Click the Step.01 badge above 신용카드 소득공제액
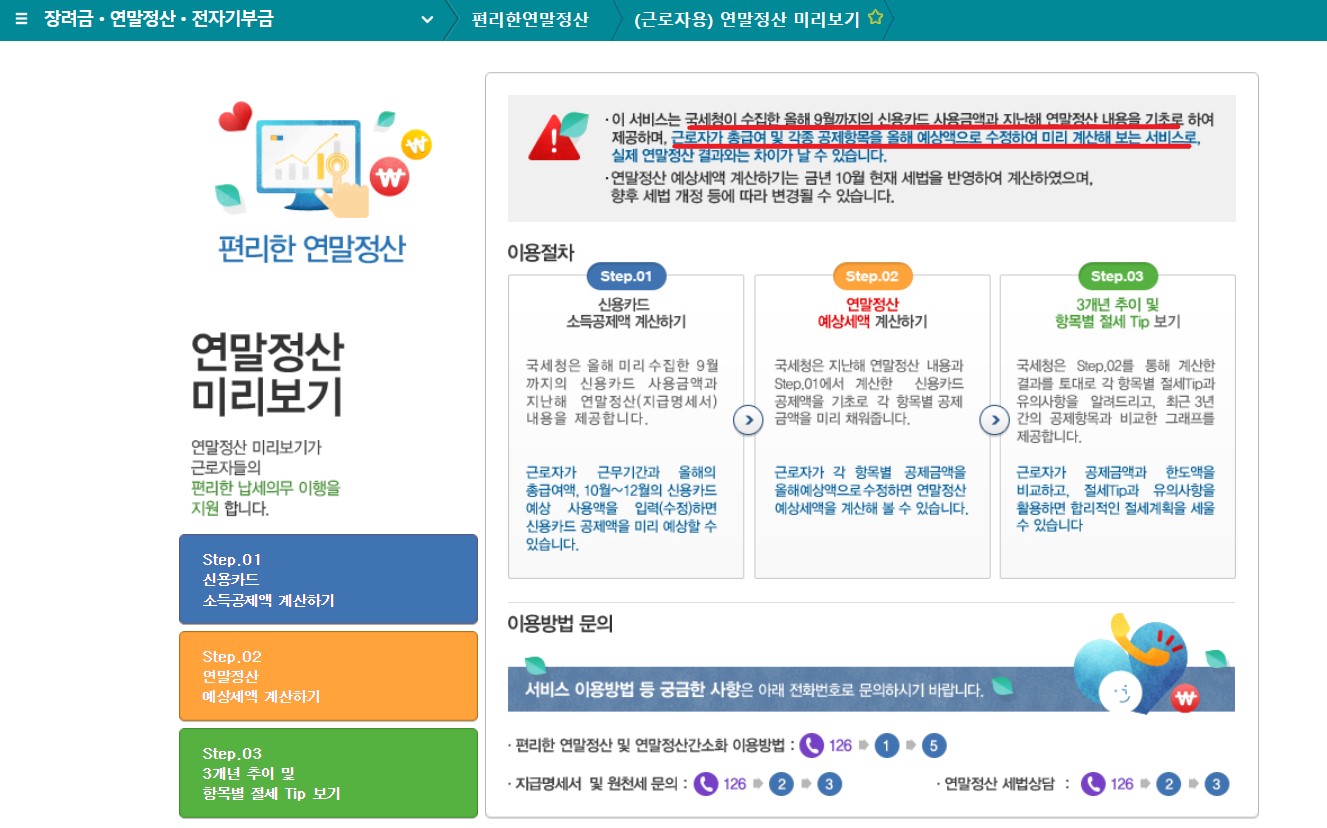 point(627,276)
